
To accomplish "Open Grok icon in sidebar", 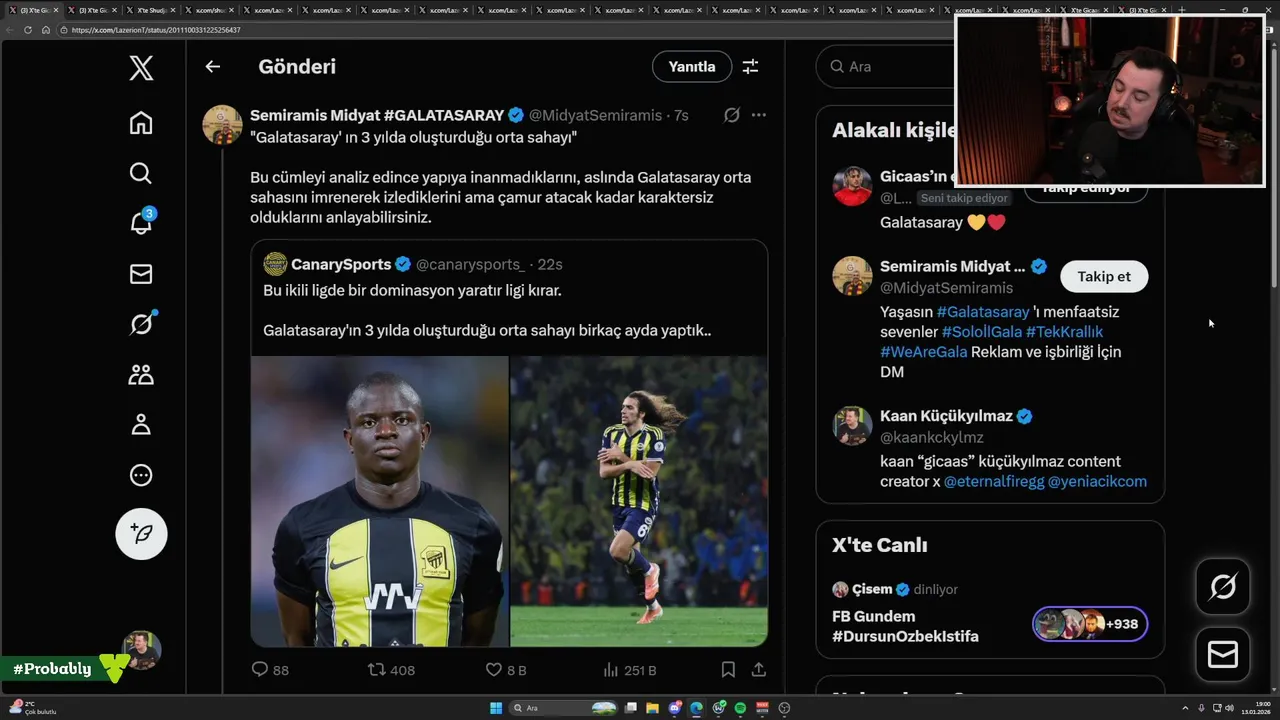I will coord(141,323).
